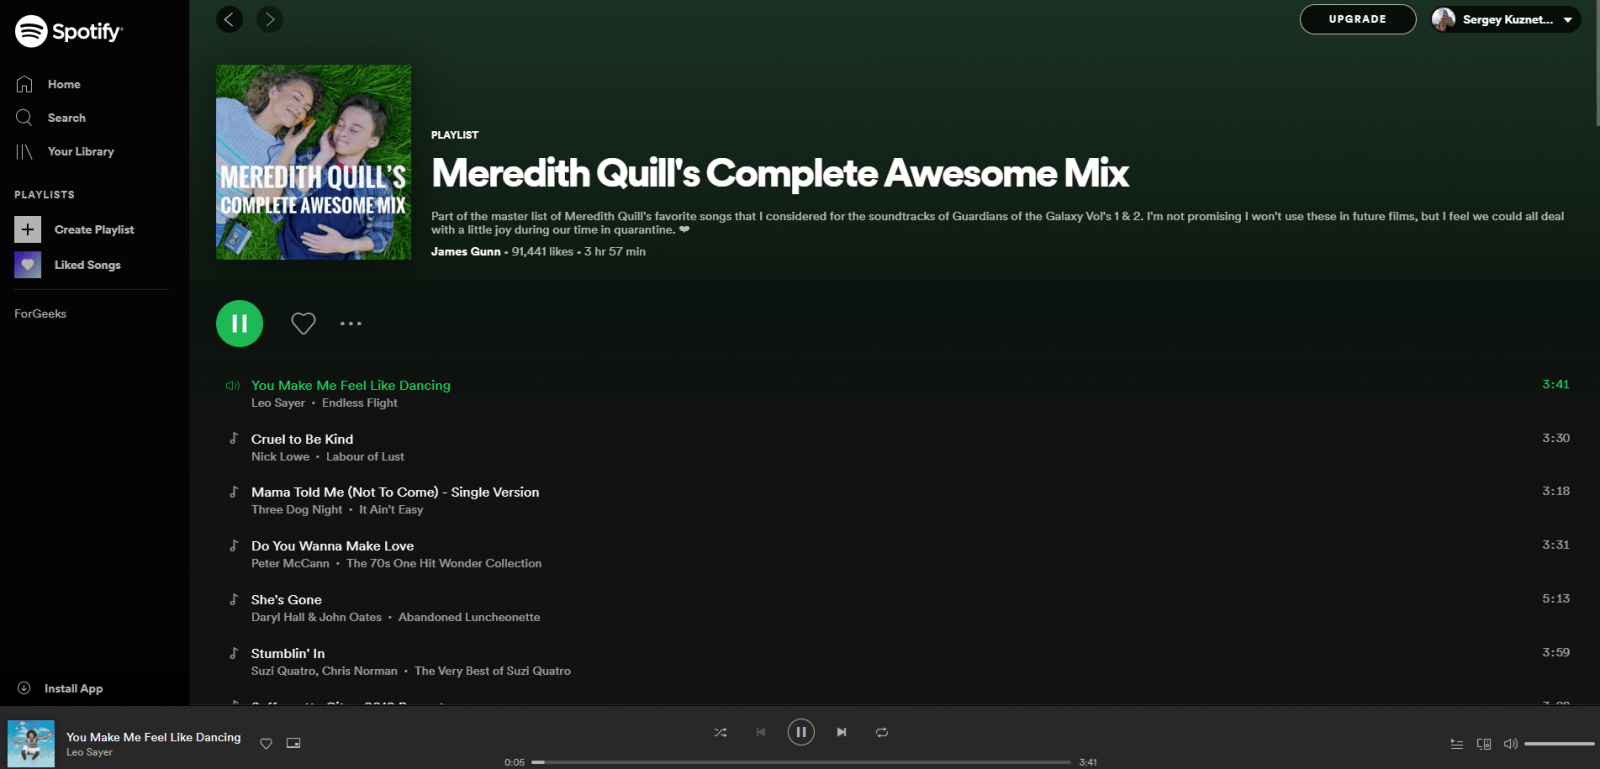
Task: Open The Very Best of Suzi Quatro album
Action: [493, 672]
